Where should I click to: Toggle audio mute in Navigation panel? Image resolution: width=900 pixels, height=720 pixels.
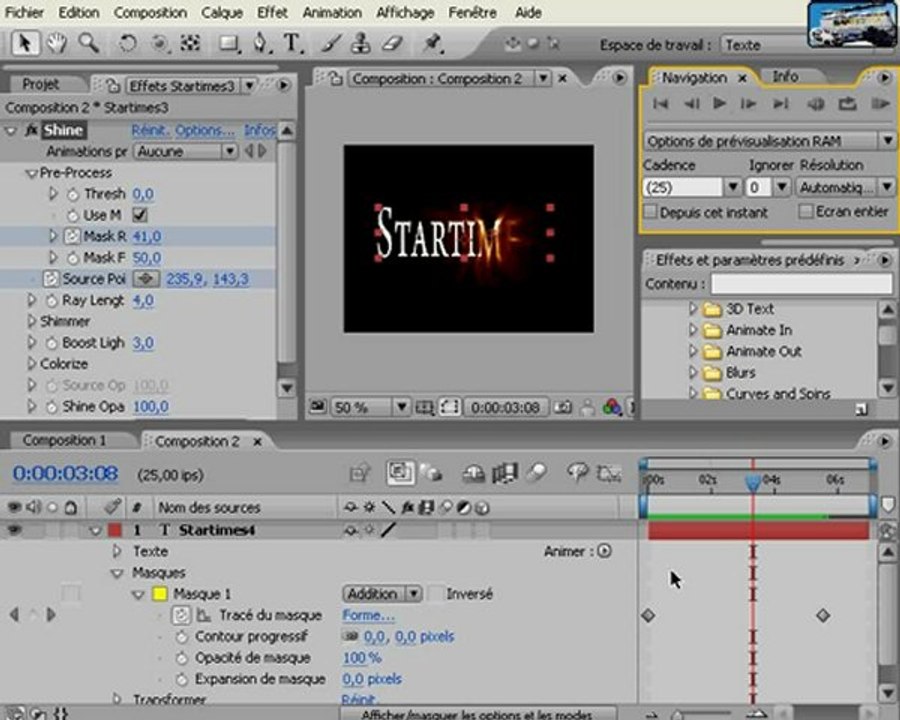pos(816,104)
